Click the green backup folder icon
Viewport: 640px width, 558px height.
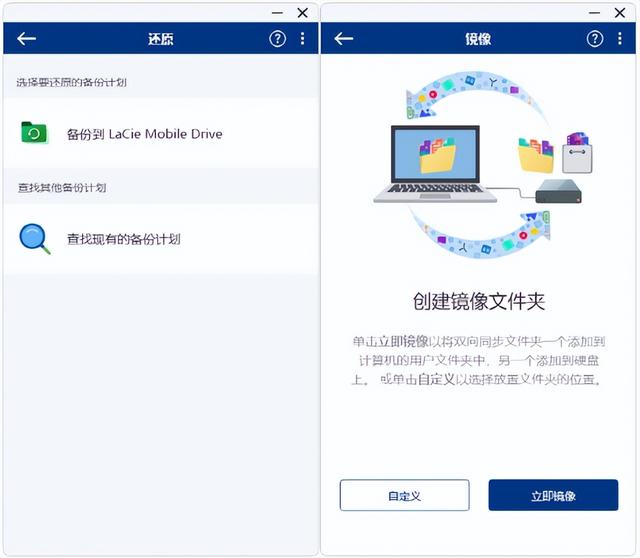[34, 133]
